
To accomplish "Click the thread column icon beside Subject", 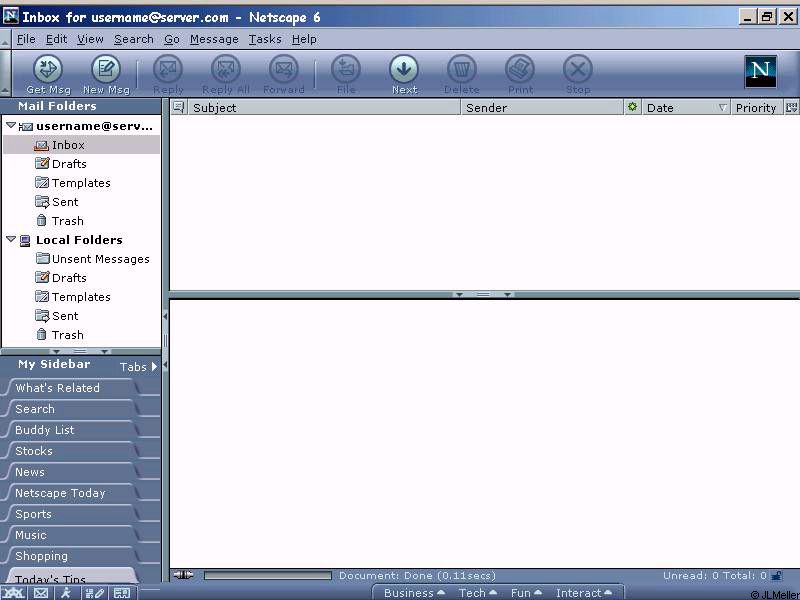I will [178, 107].
